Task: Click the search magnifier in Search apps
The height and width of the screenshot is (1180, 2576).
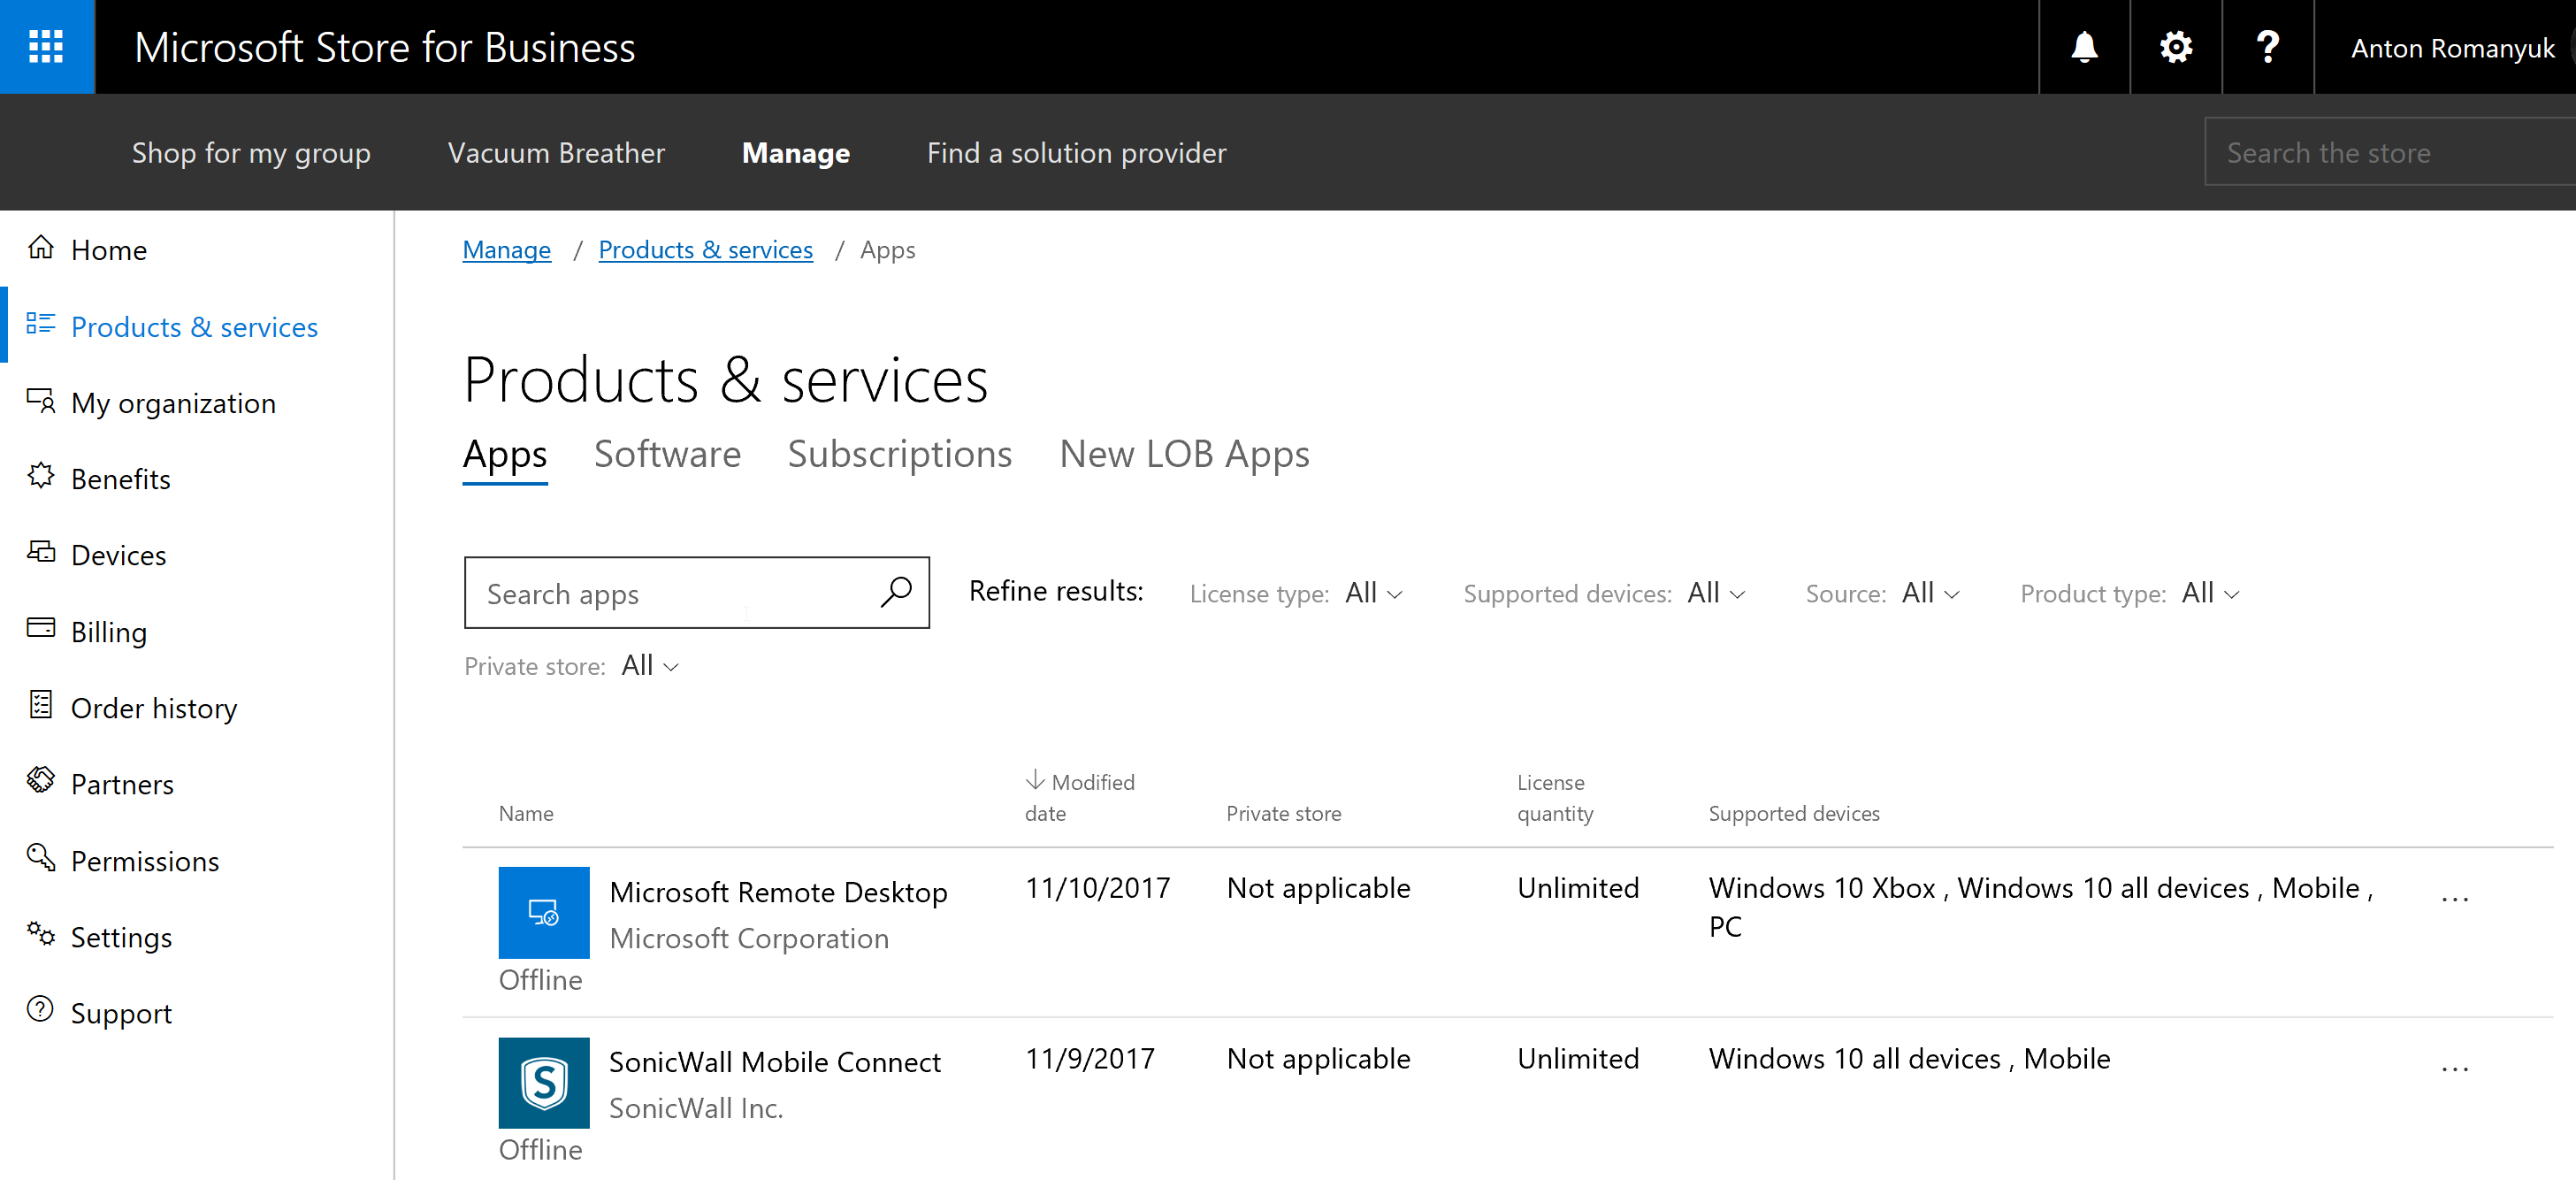Action: [x=896, y=592]
